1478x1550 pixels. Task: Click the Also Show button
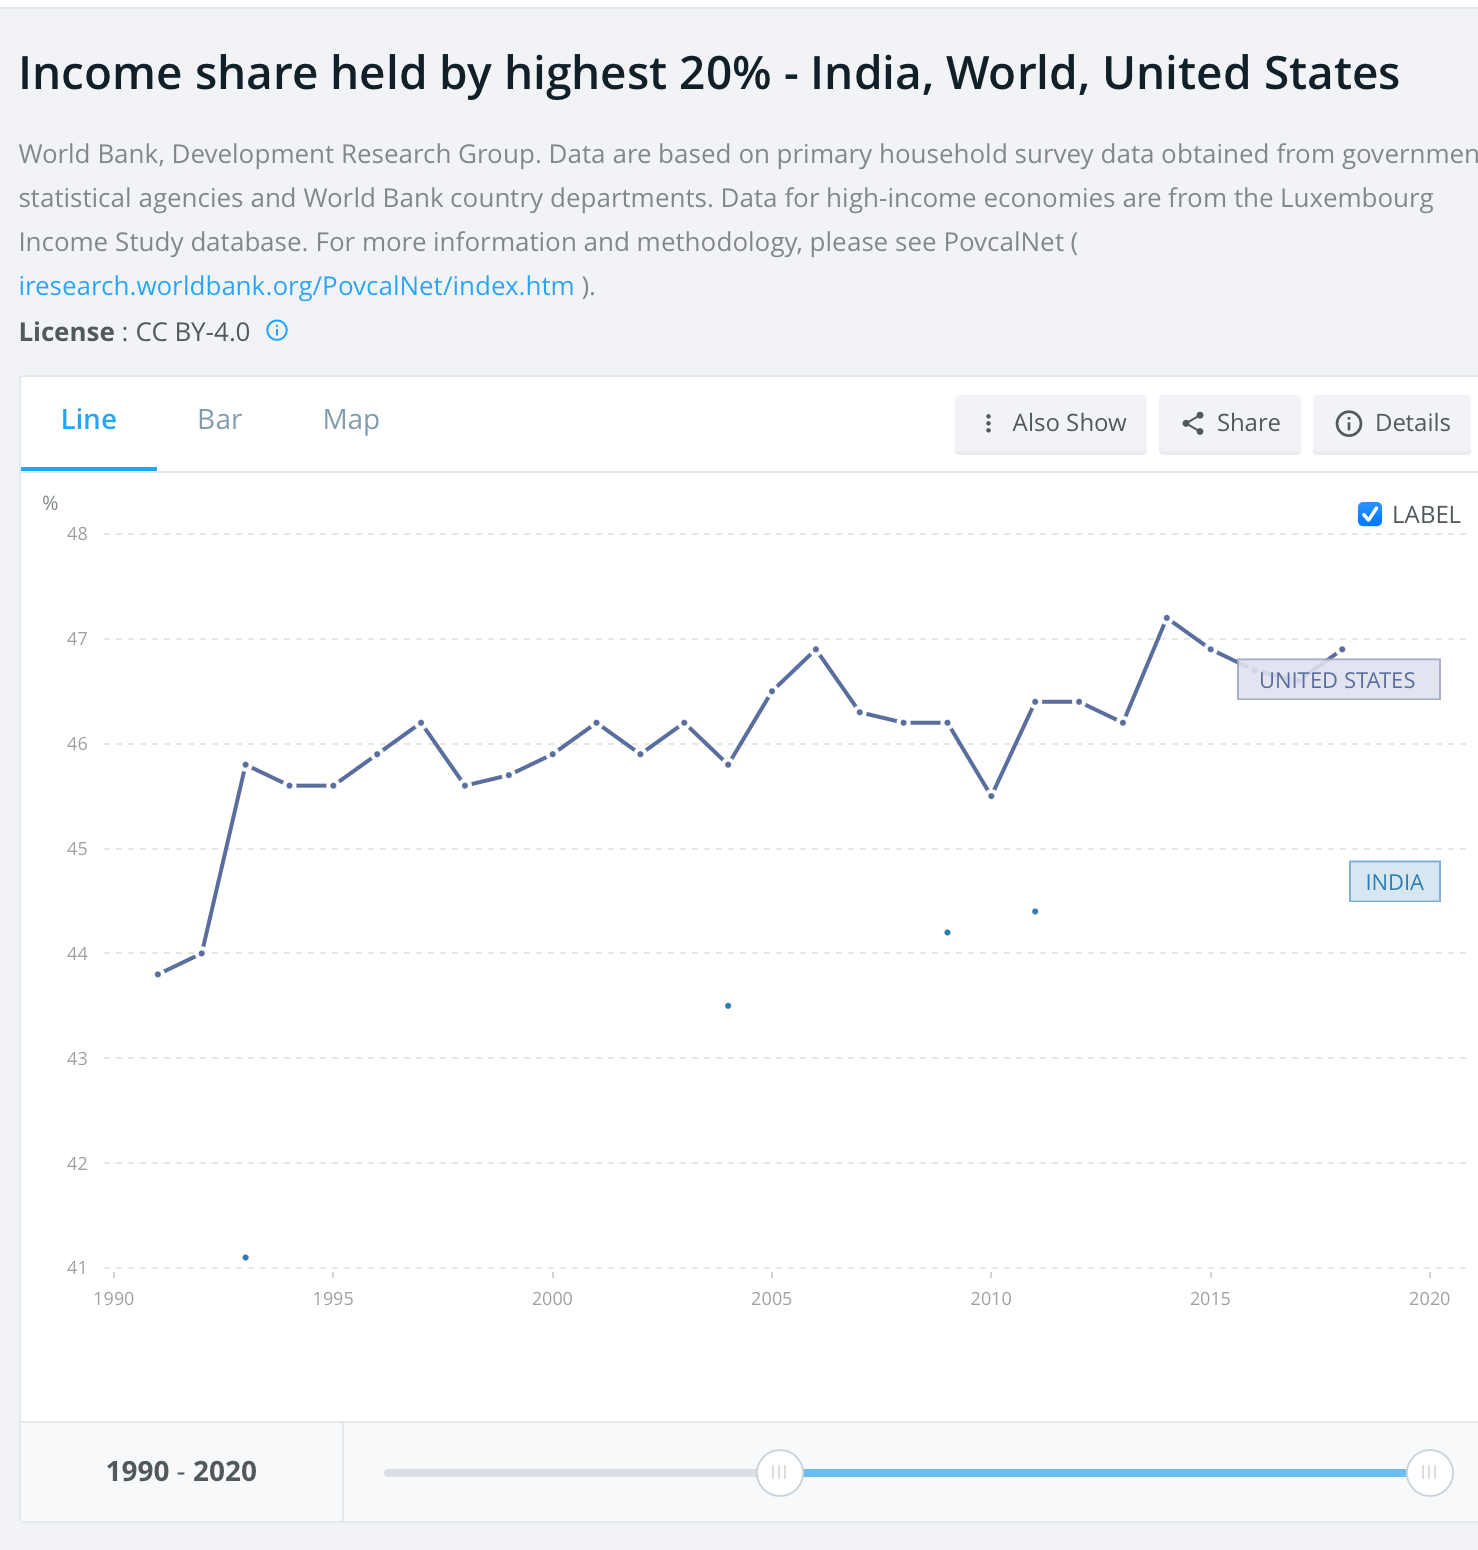coord(1050,424)
